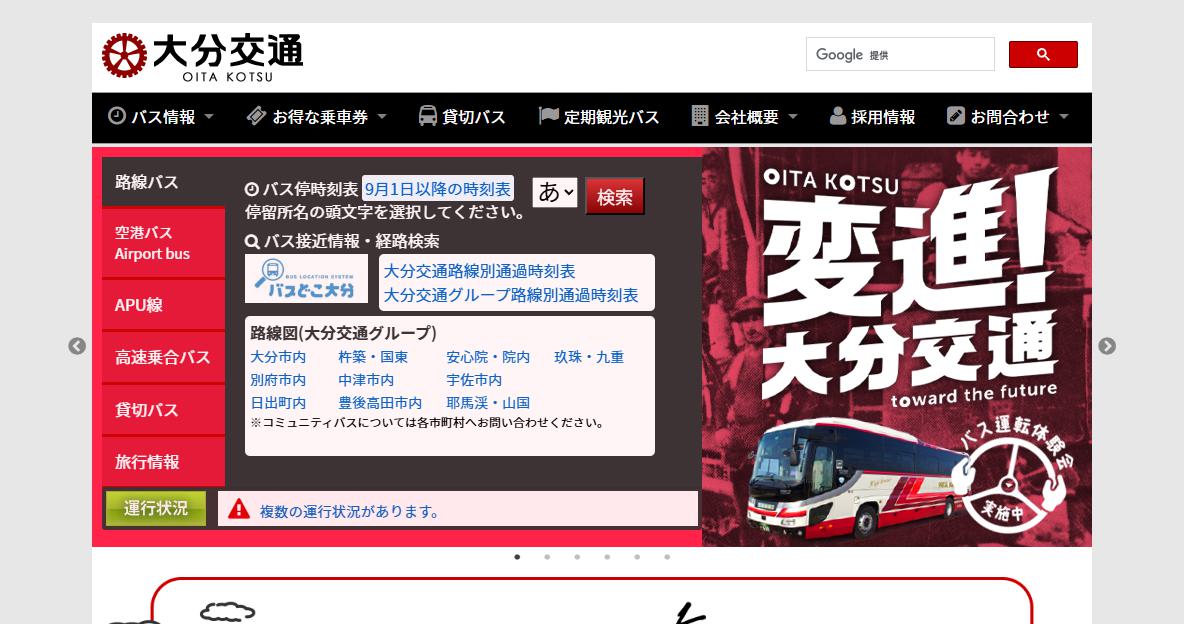Click the pencil icon beside お問合わせ

click(x=956, y=116)
